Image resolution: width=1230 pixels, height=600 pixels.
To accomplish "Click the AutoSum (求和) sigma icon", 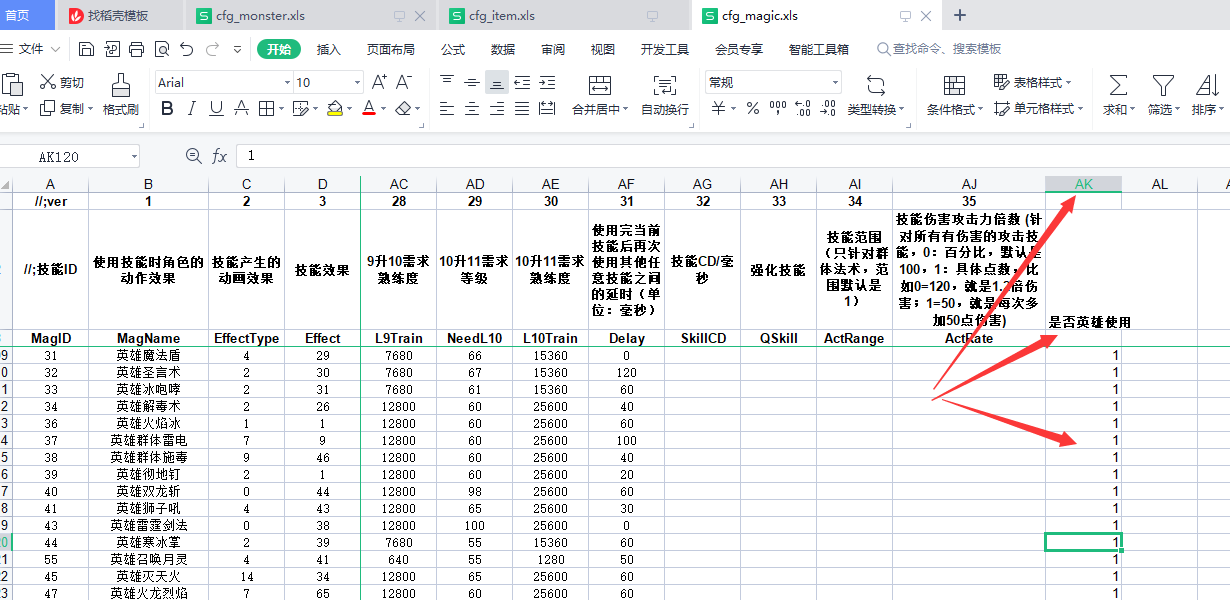I will [x=1118, y=86].
